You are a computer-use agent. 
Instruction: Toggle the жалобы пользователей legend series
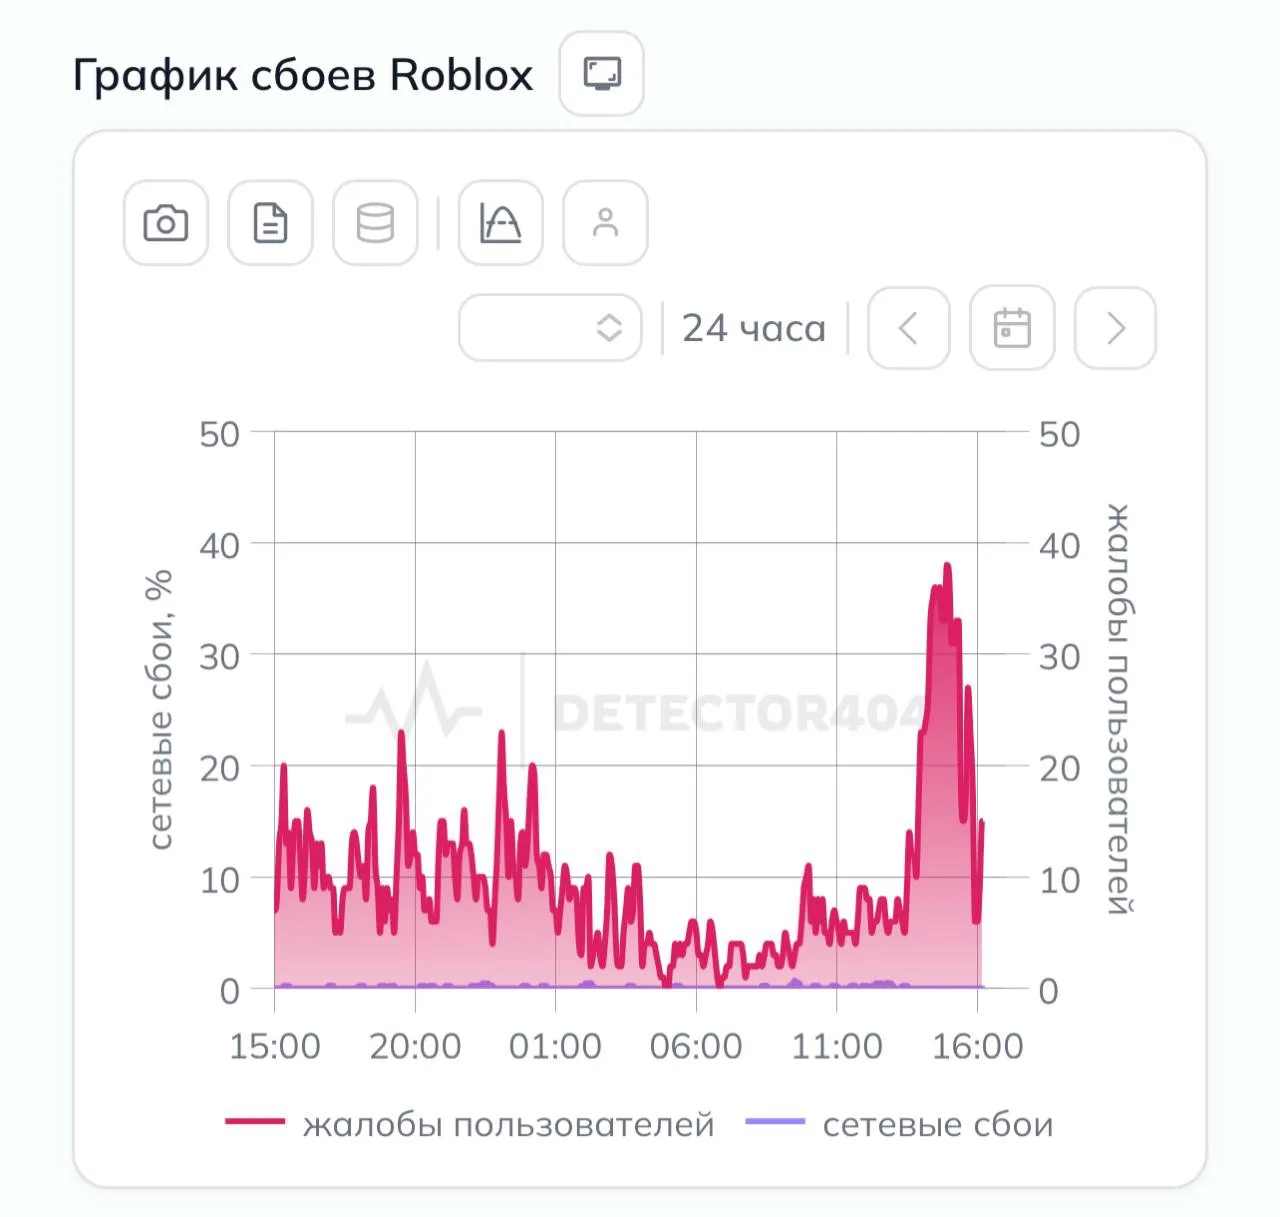click(x=508, y=1125)
